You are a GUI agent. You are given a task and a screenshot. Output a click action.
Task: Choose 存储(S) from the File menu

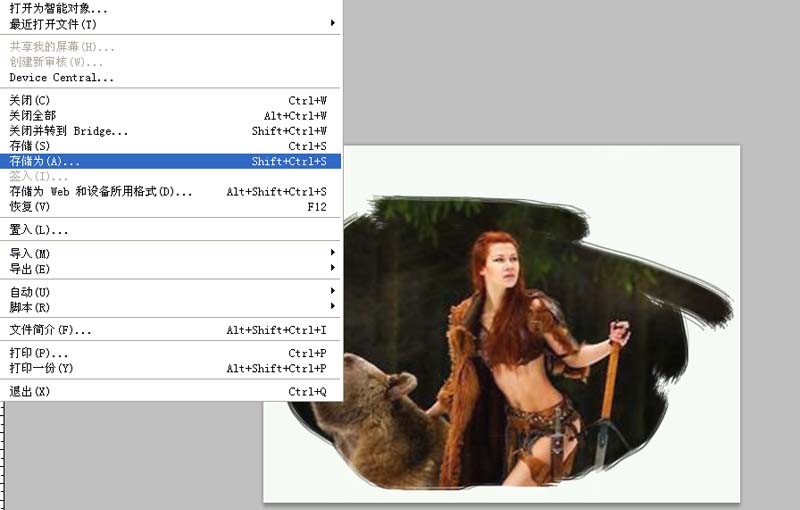30,146
